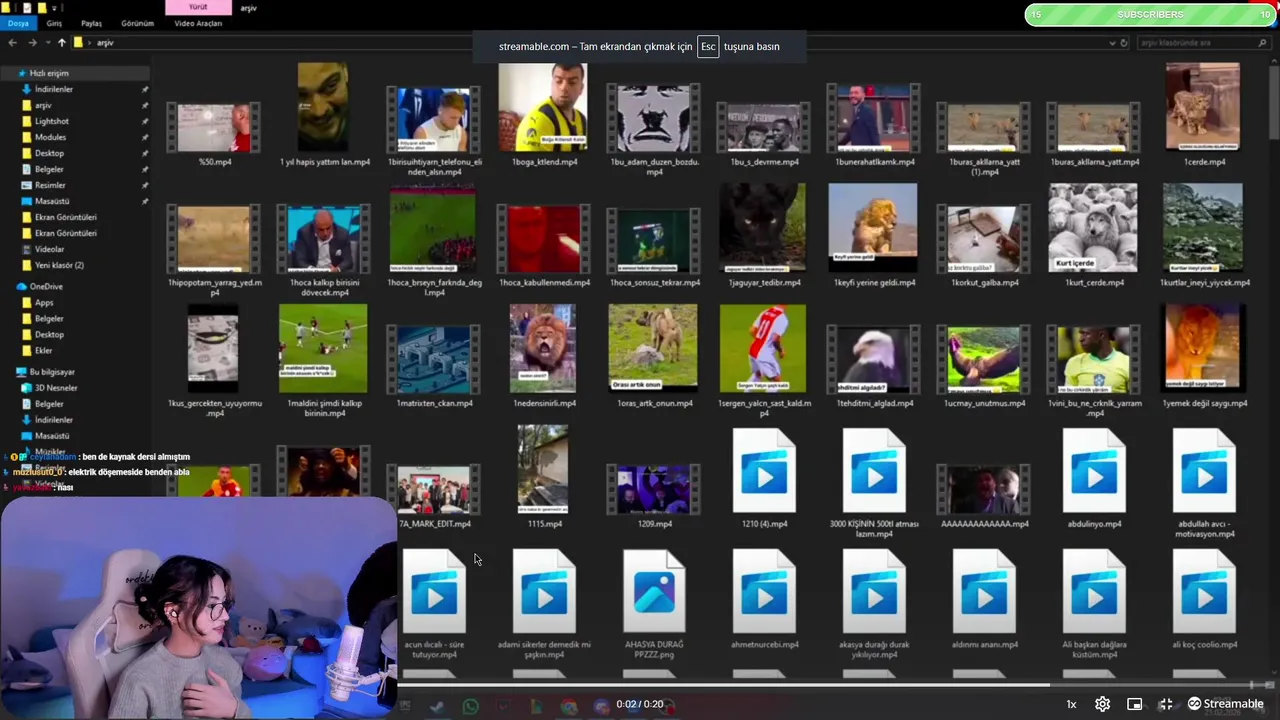Open the video %50.mp4
Viewport: 1280px width, 720px height.
(x=213, y=127)
